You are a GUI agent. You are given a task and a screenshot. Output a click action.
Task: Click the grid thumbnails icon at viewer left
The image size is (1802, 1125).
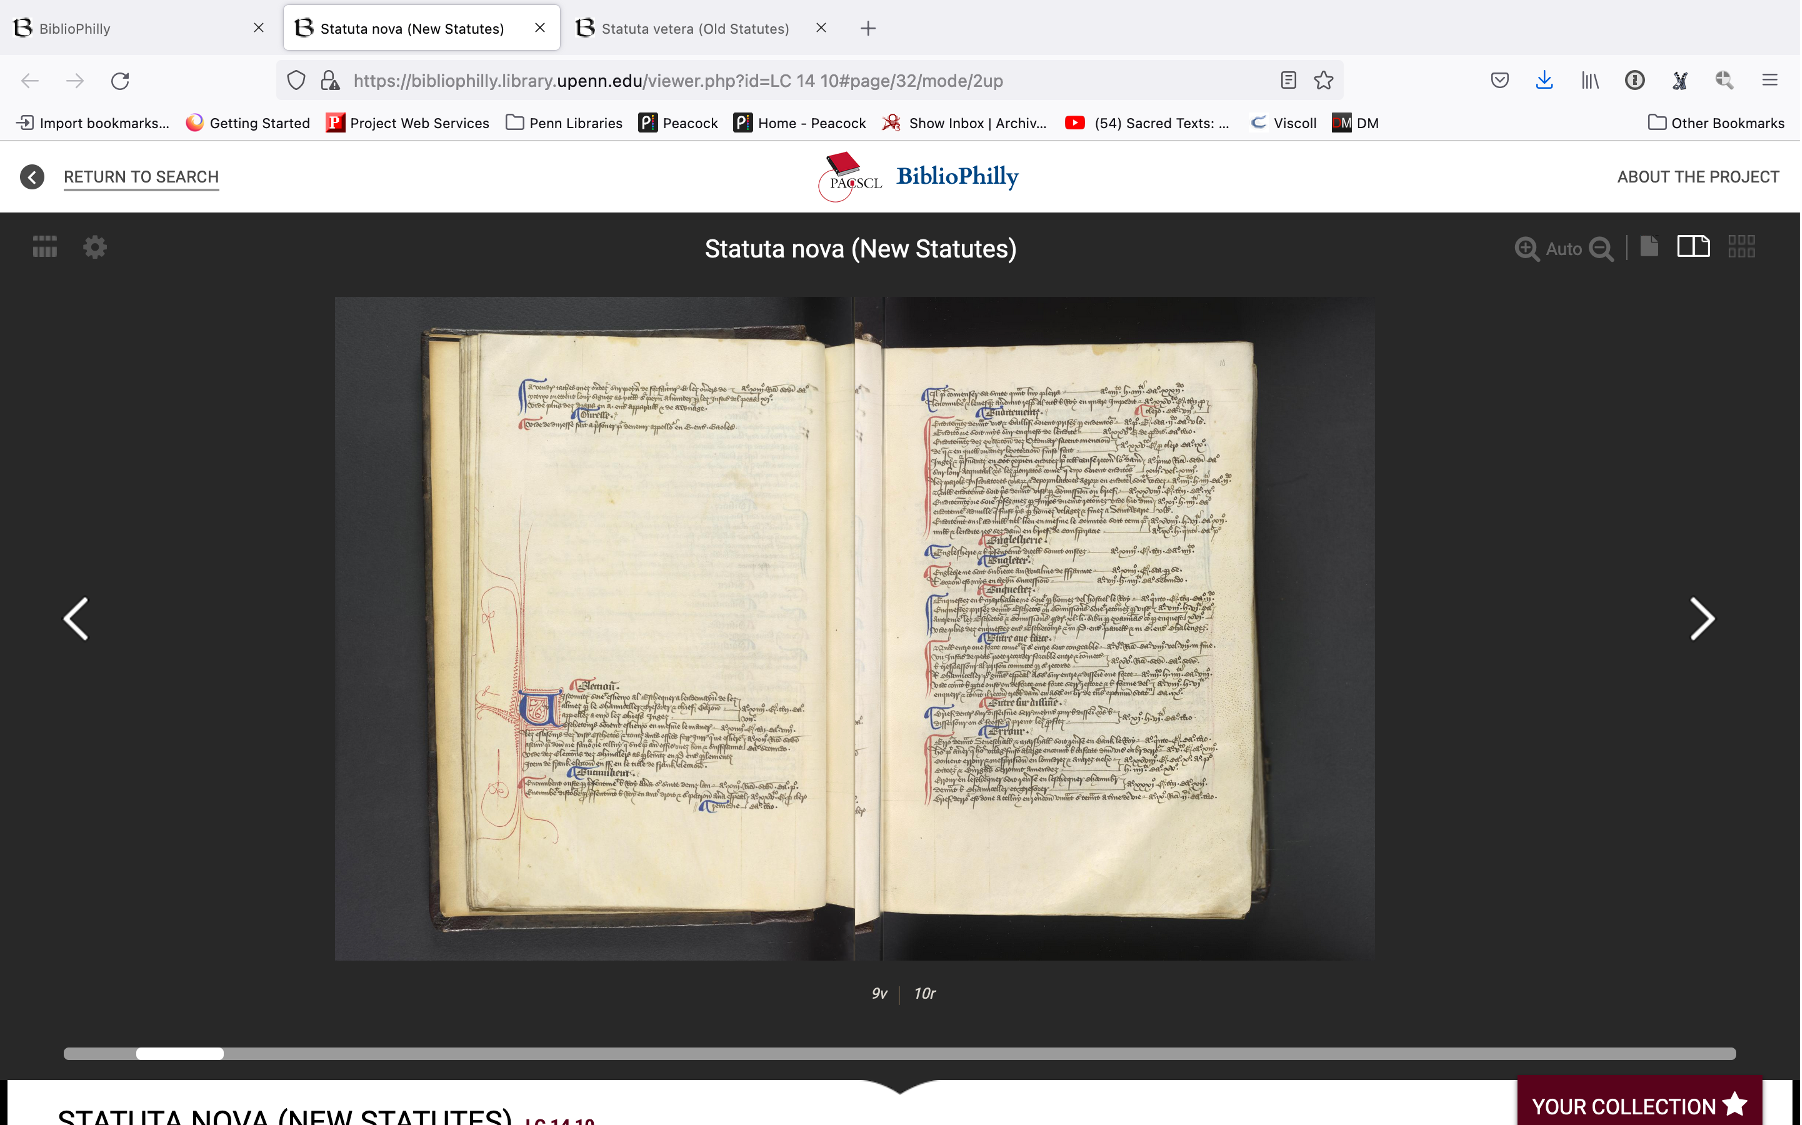point(45,247)
